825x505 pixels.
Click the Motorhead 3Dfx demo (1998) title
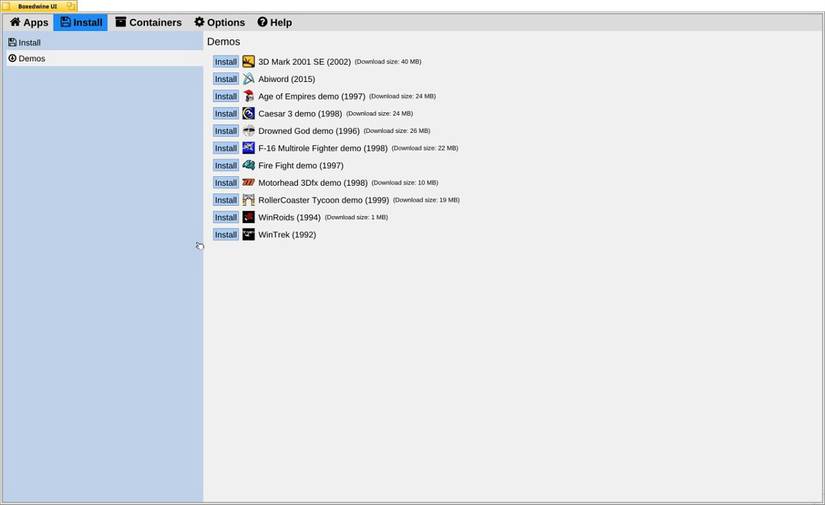pos(313,183)
